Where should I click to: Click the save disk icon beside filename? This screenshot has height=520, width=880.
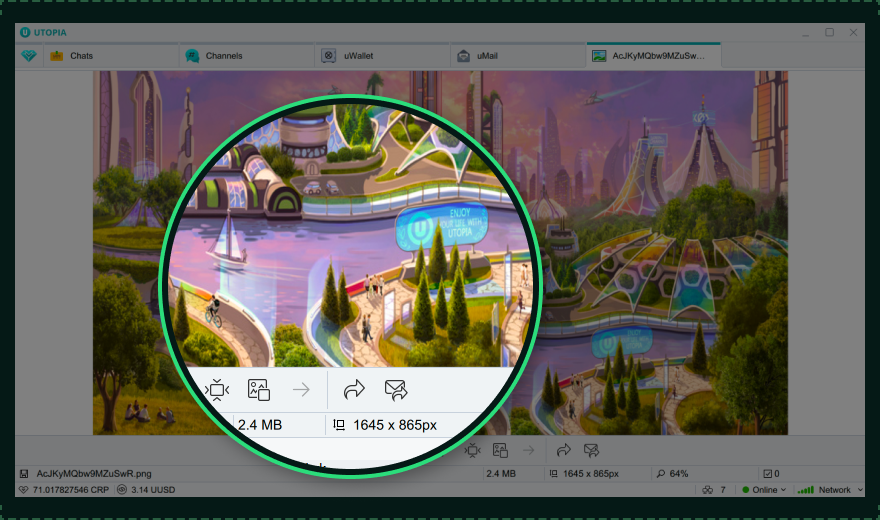[24, 473]
